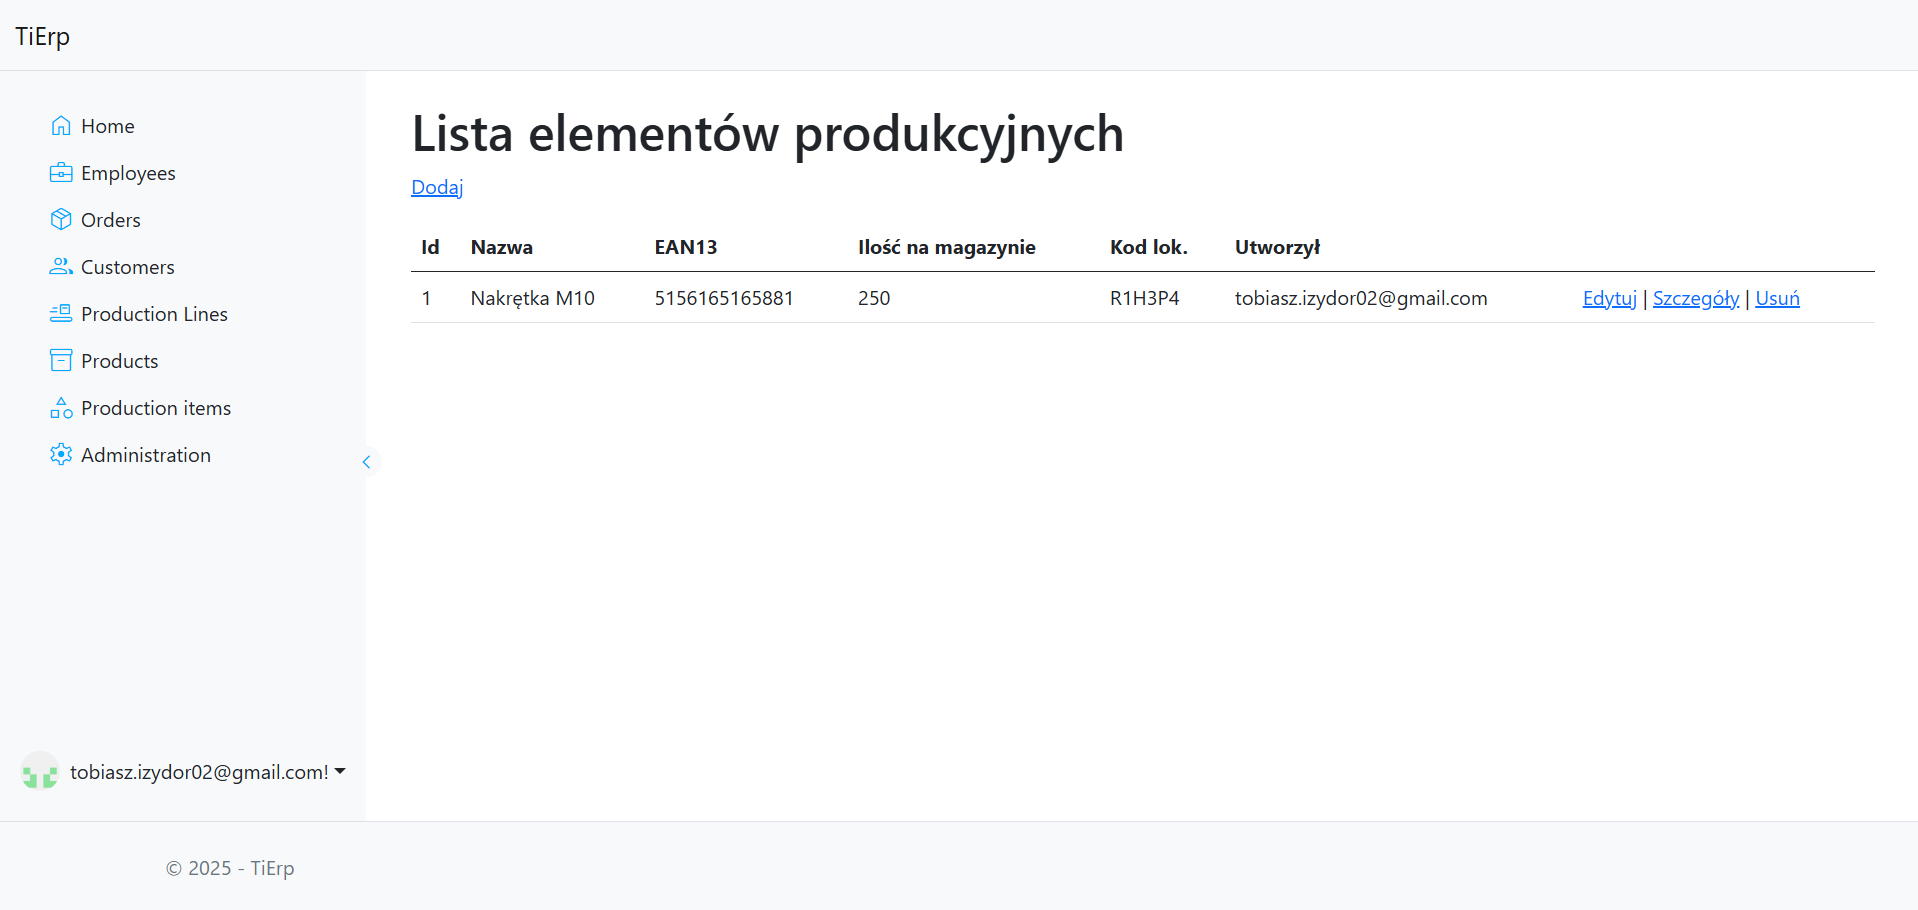Open the Employees menu item
Image resolution: width=1918 pixels, height=910 pixels.
[128, 173]
